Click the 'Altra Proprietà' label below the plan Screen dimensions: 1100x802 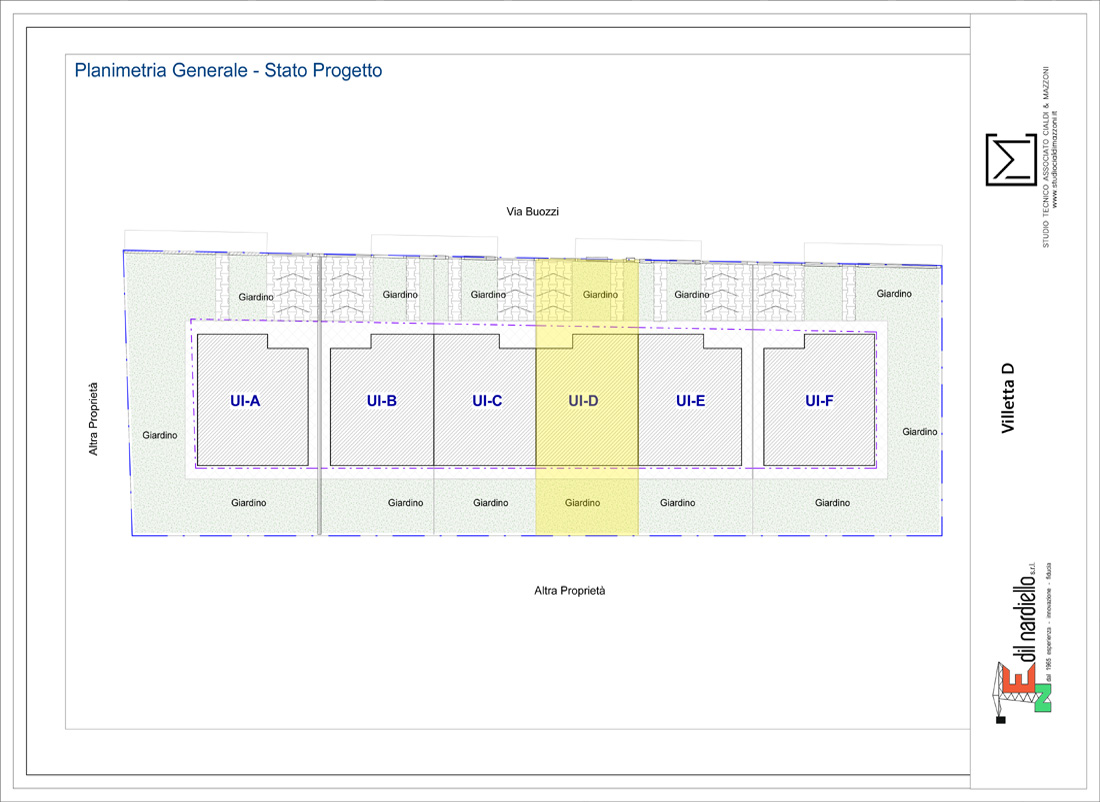point(570,591)
